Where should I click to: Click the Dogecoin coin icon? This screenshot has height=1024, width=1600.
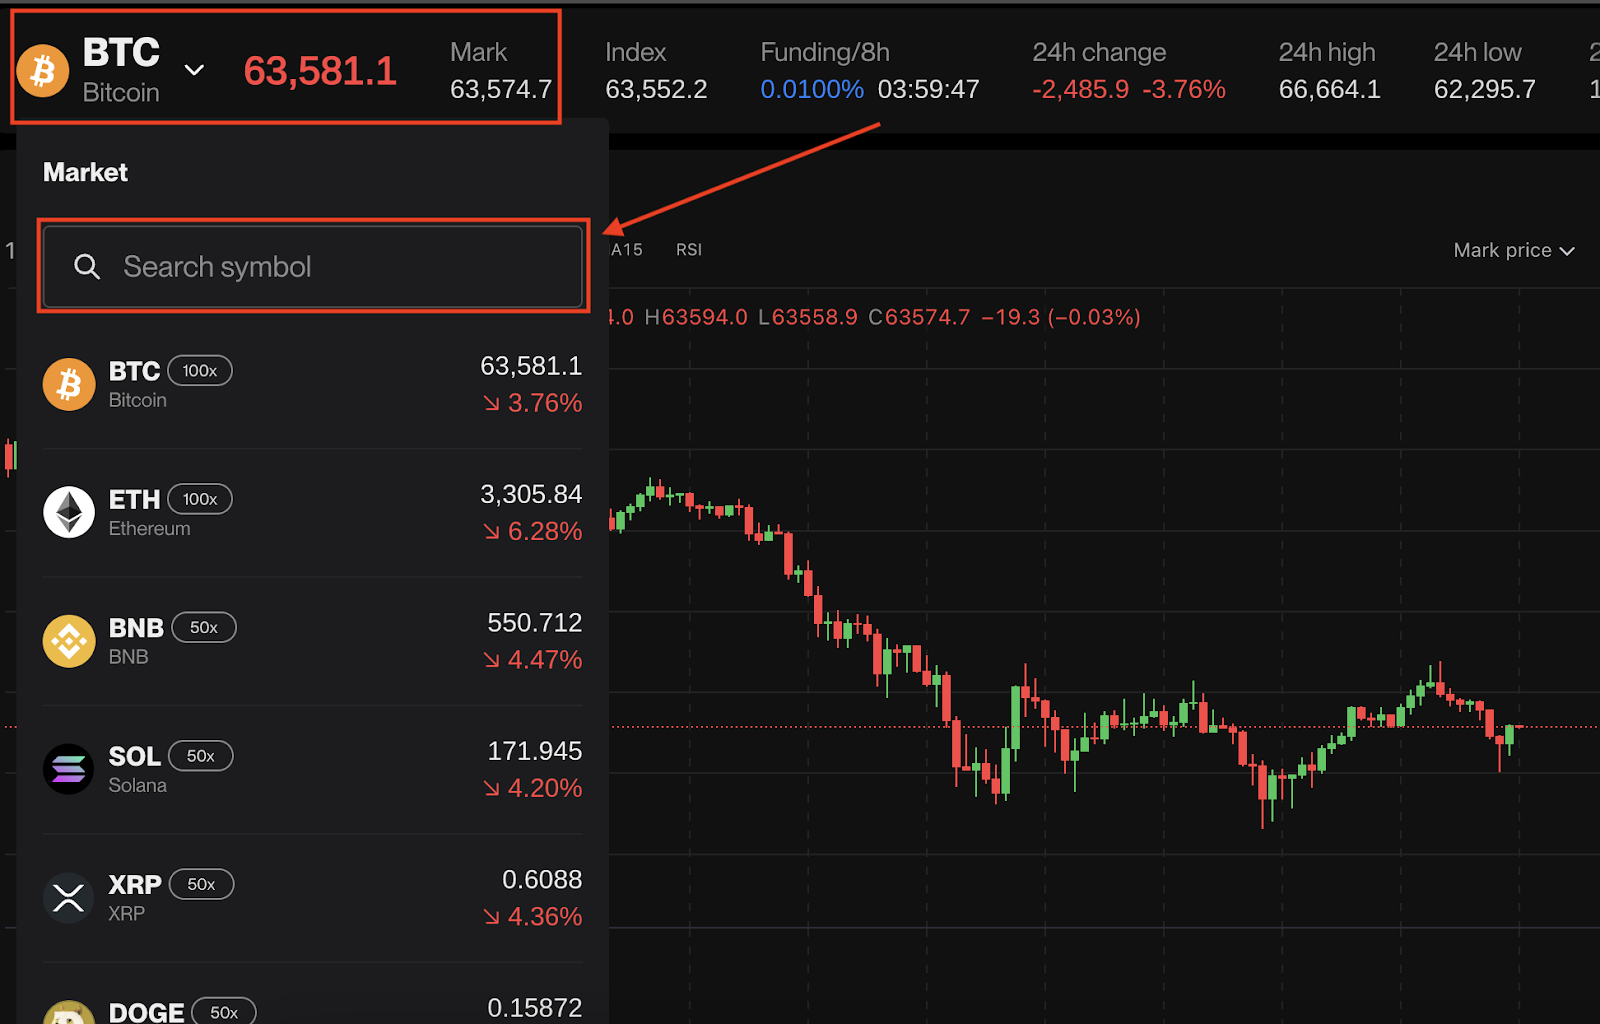coord(69,1012)
